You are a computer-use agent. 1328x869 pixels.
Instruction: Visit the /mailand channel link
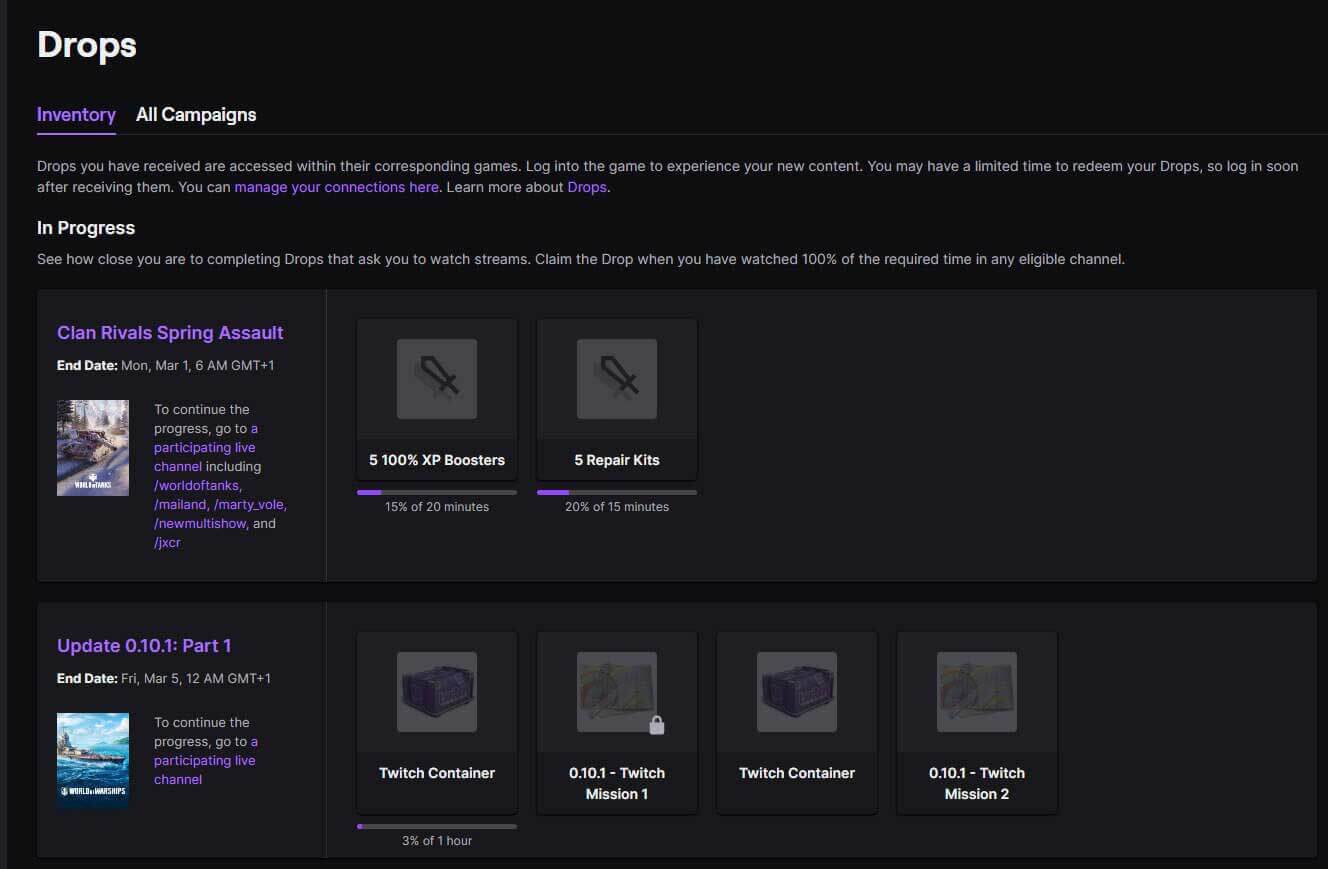point(180,505)
